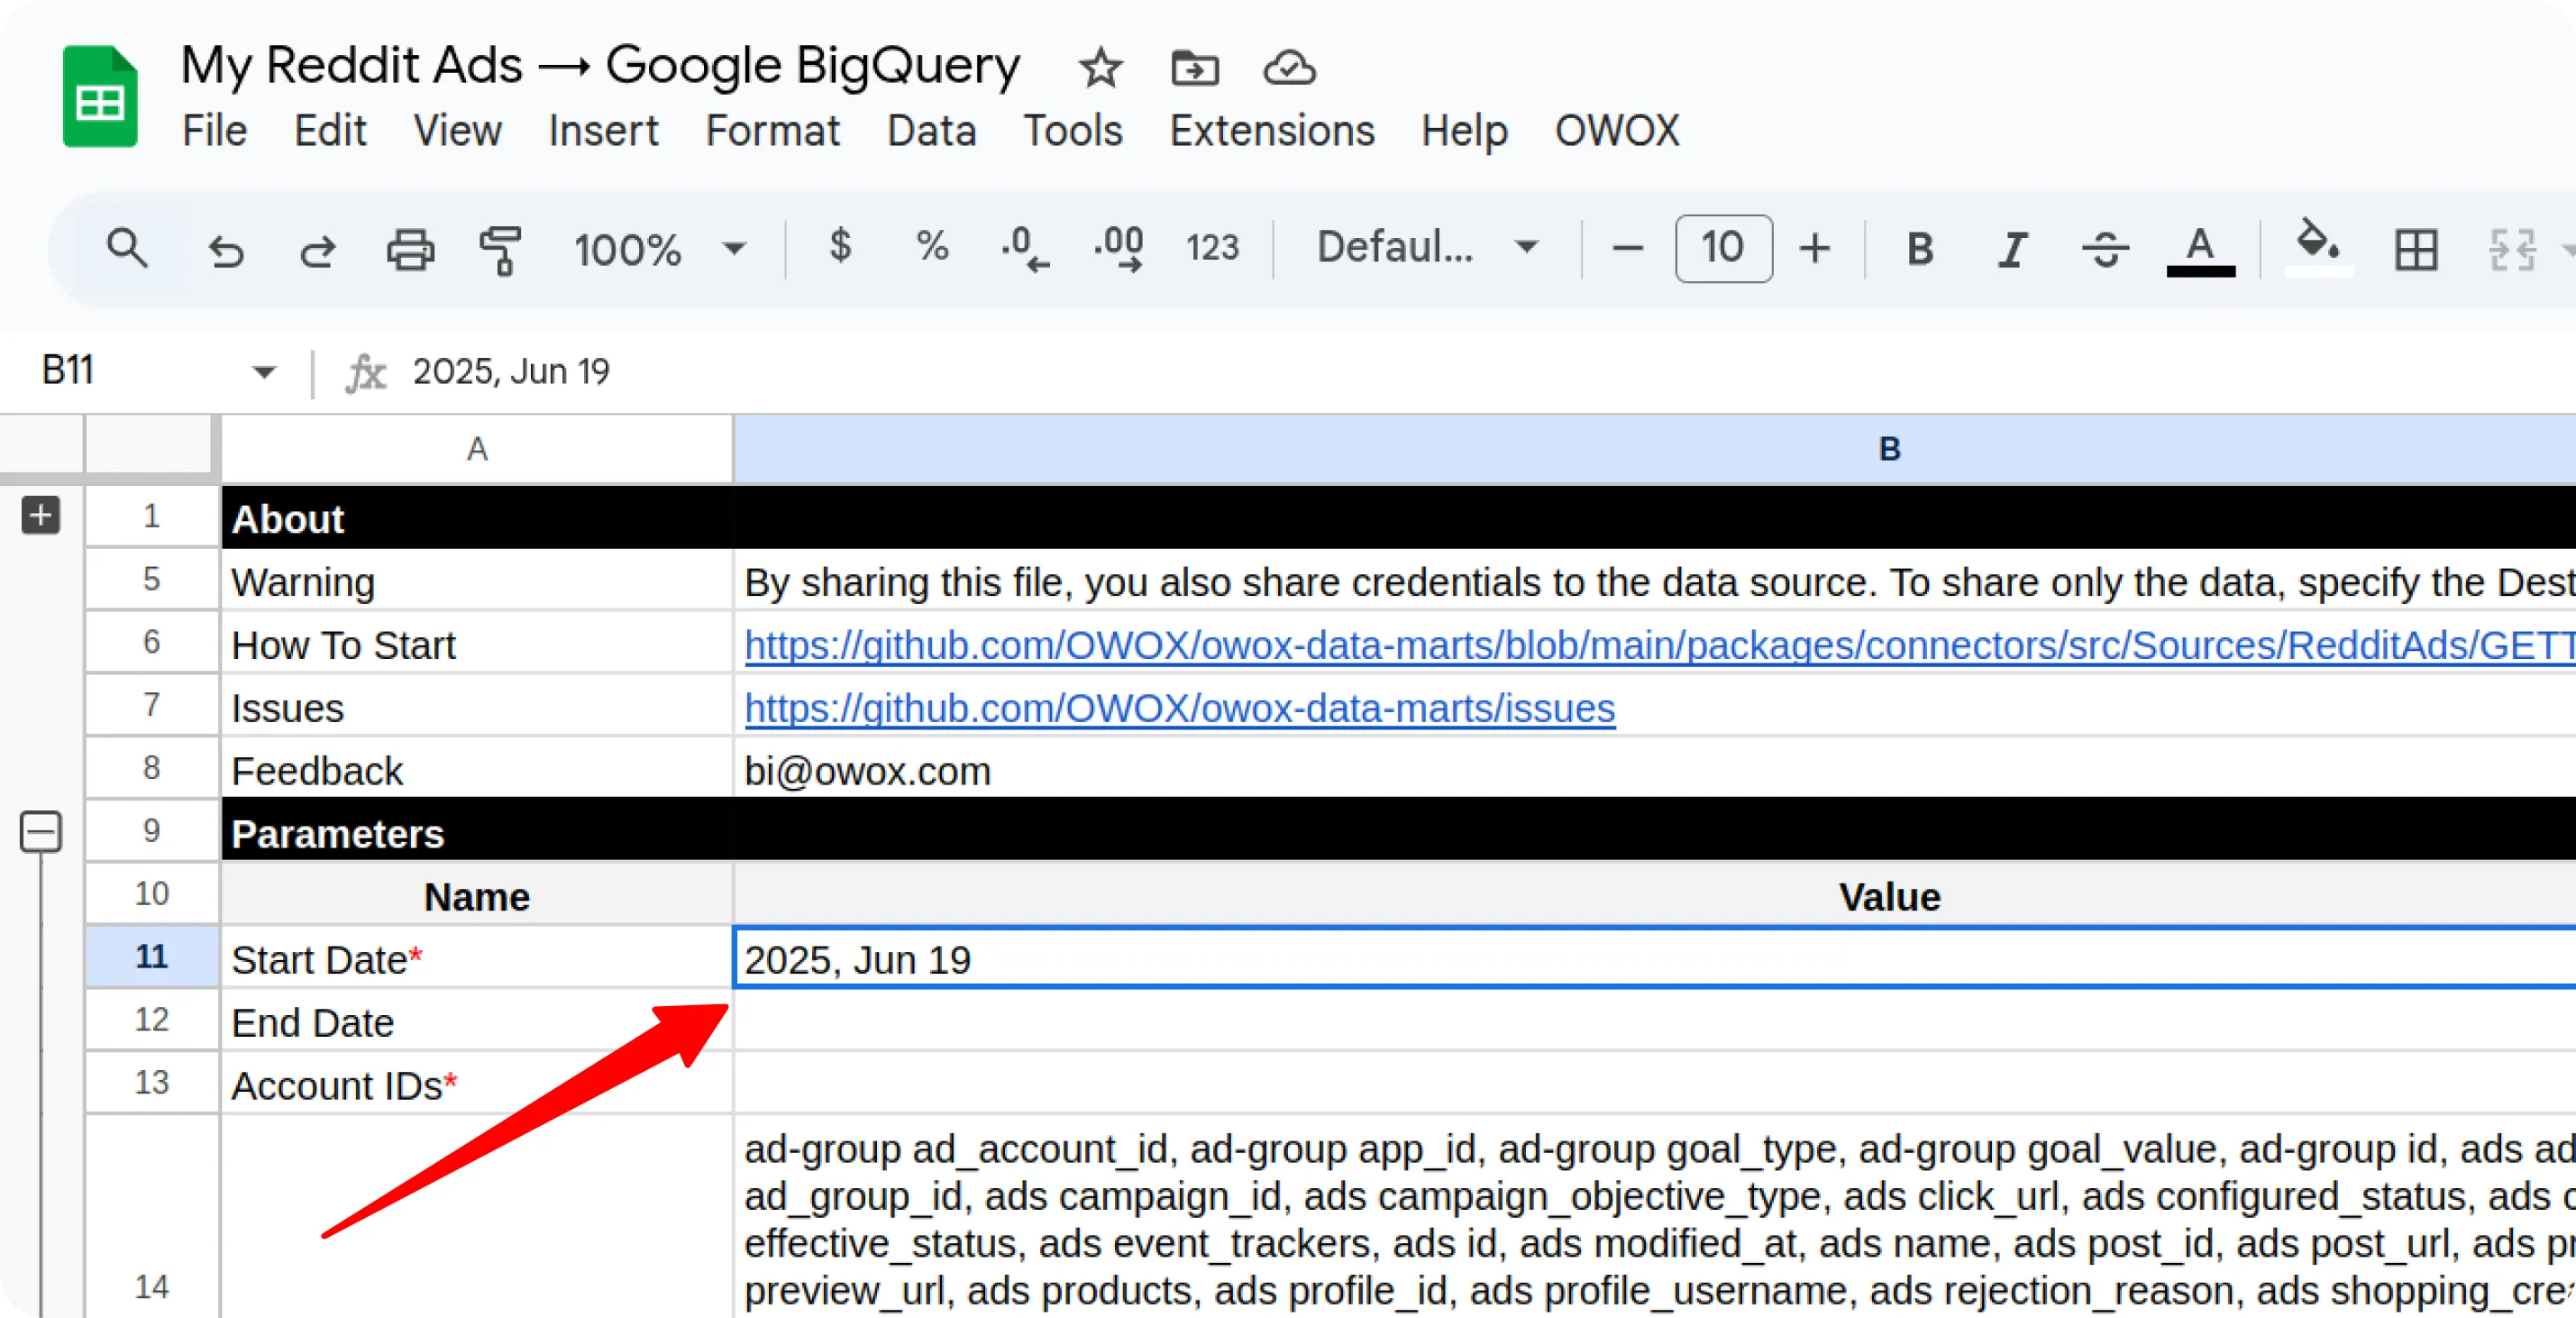Decrease font size with minus button
This screenshot has width=2576, height=1318.
[x=1628, y=248]
